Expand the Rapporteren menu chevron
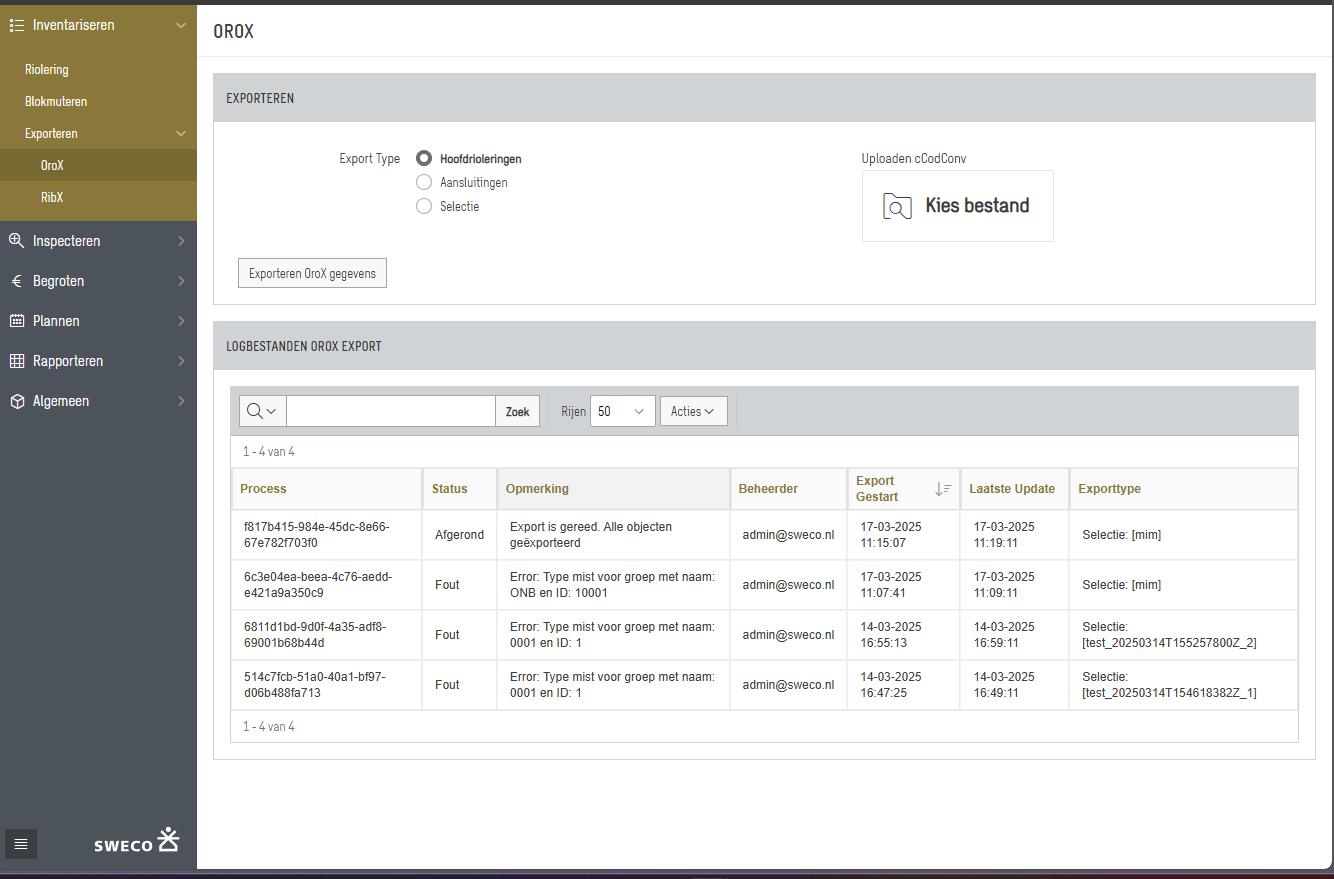 pyautogui.click(x=181, y=361)
